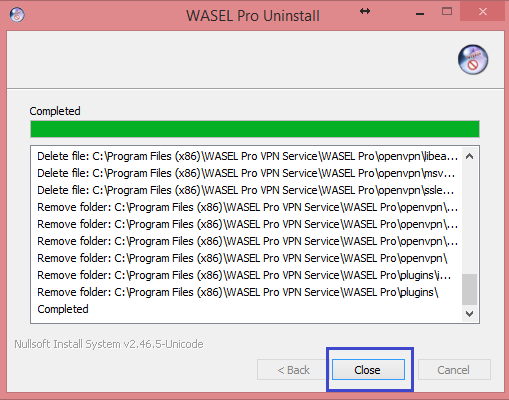Viewport: 509px width, 400px height.
Task: Maximize the WASEL Pro Uninstall window
Action: 447,12
